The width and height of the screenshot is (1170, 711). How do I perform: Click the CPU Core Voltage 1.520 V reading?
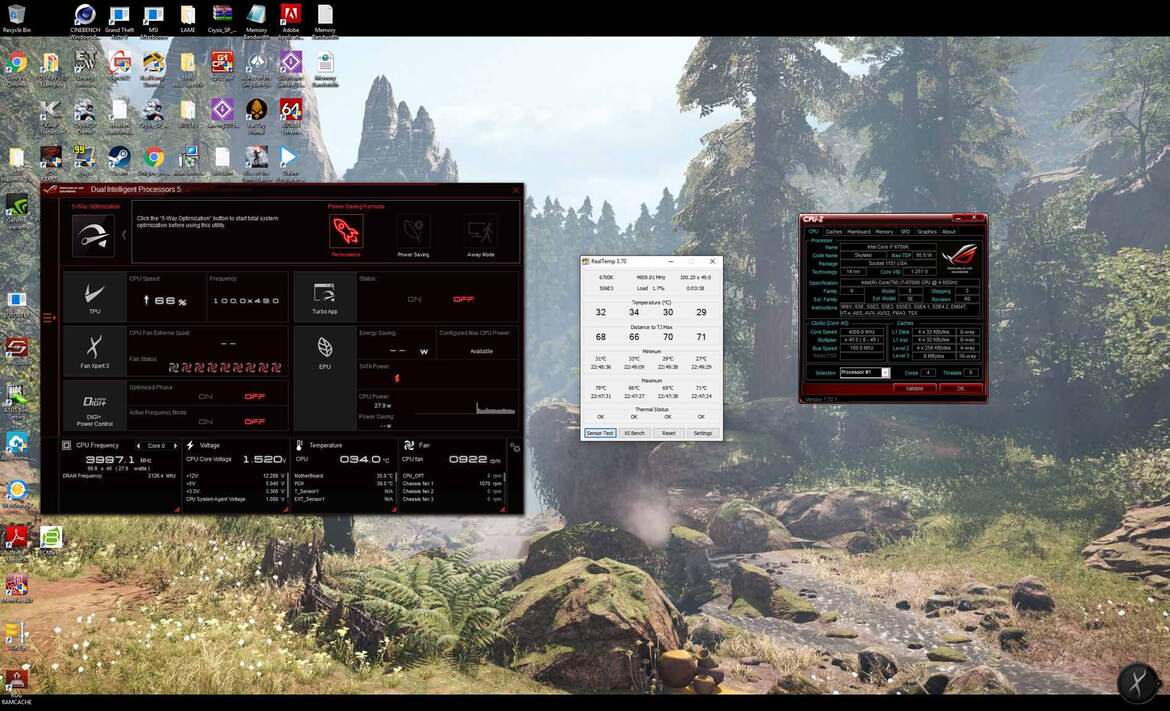[x=264, y=460]
